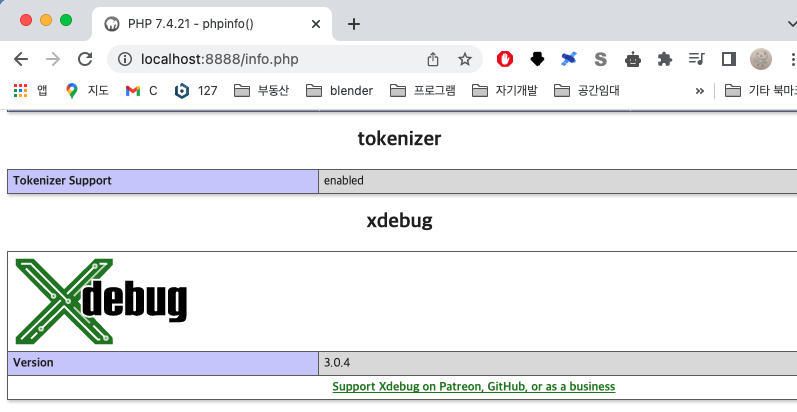Open the 공간임대 bookmark folder
797x412 pixels.
[587, 90]
